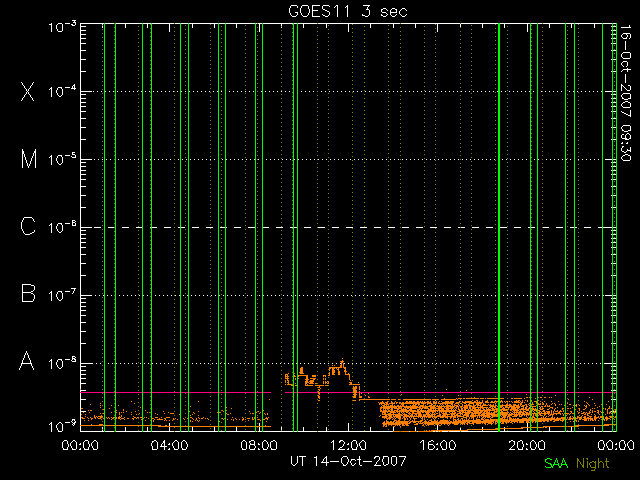Click the 20:00 time axis label
640x480 pixels.
527,444
